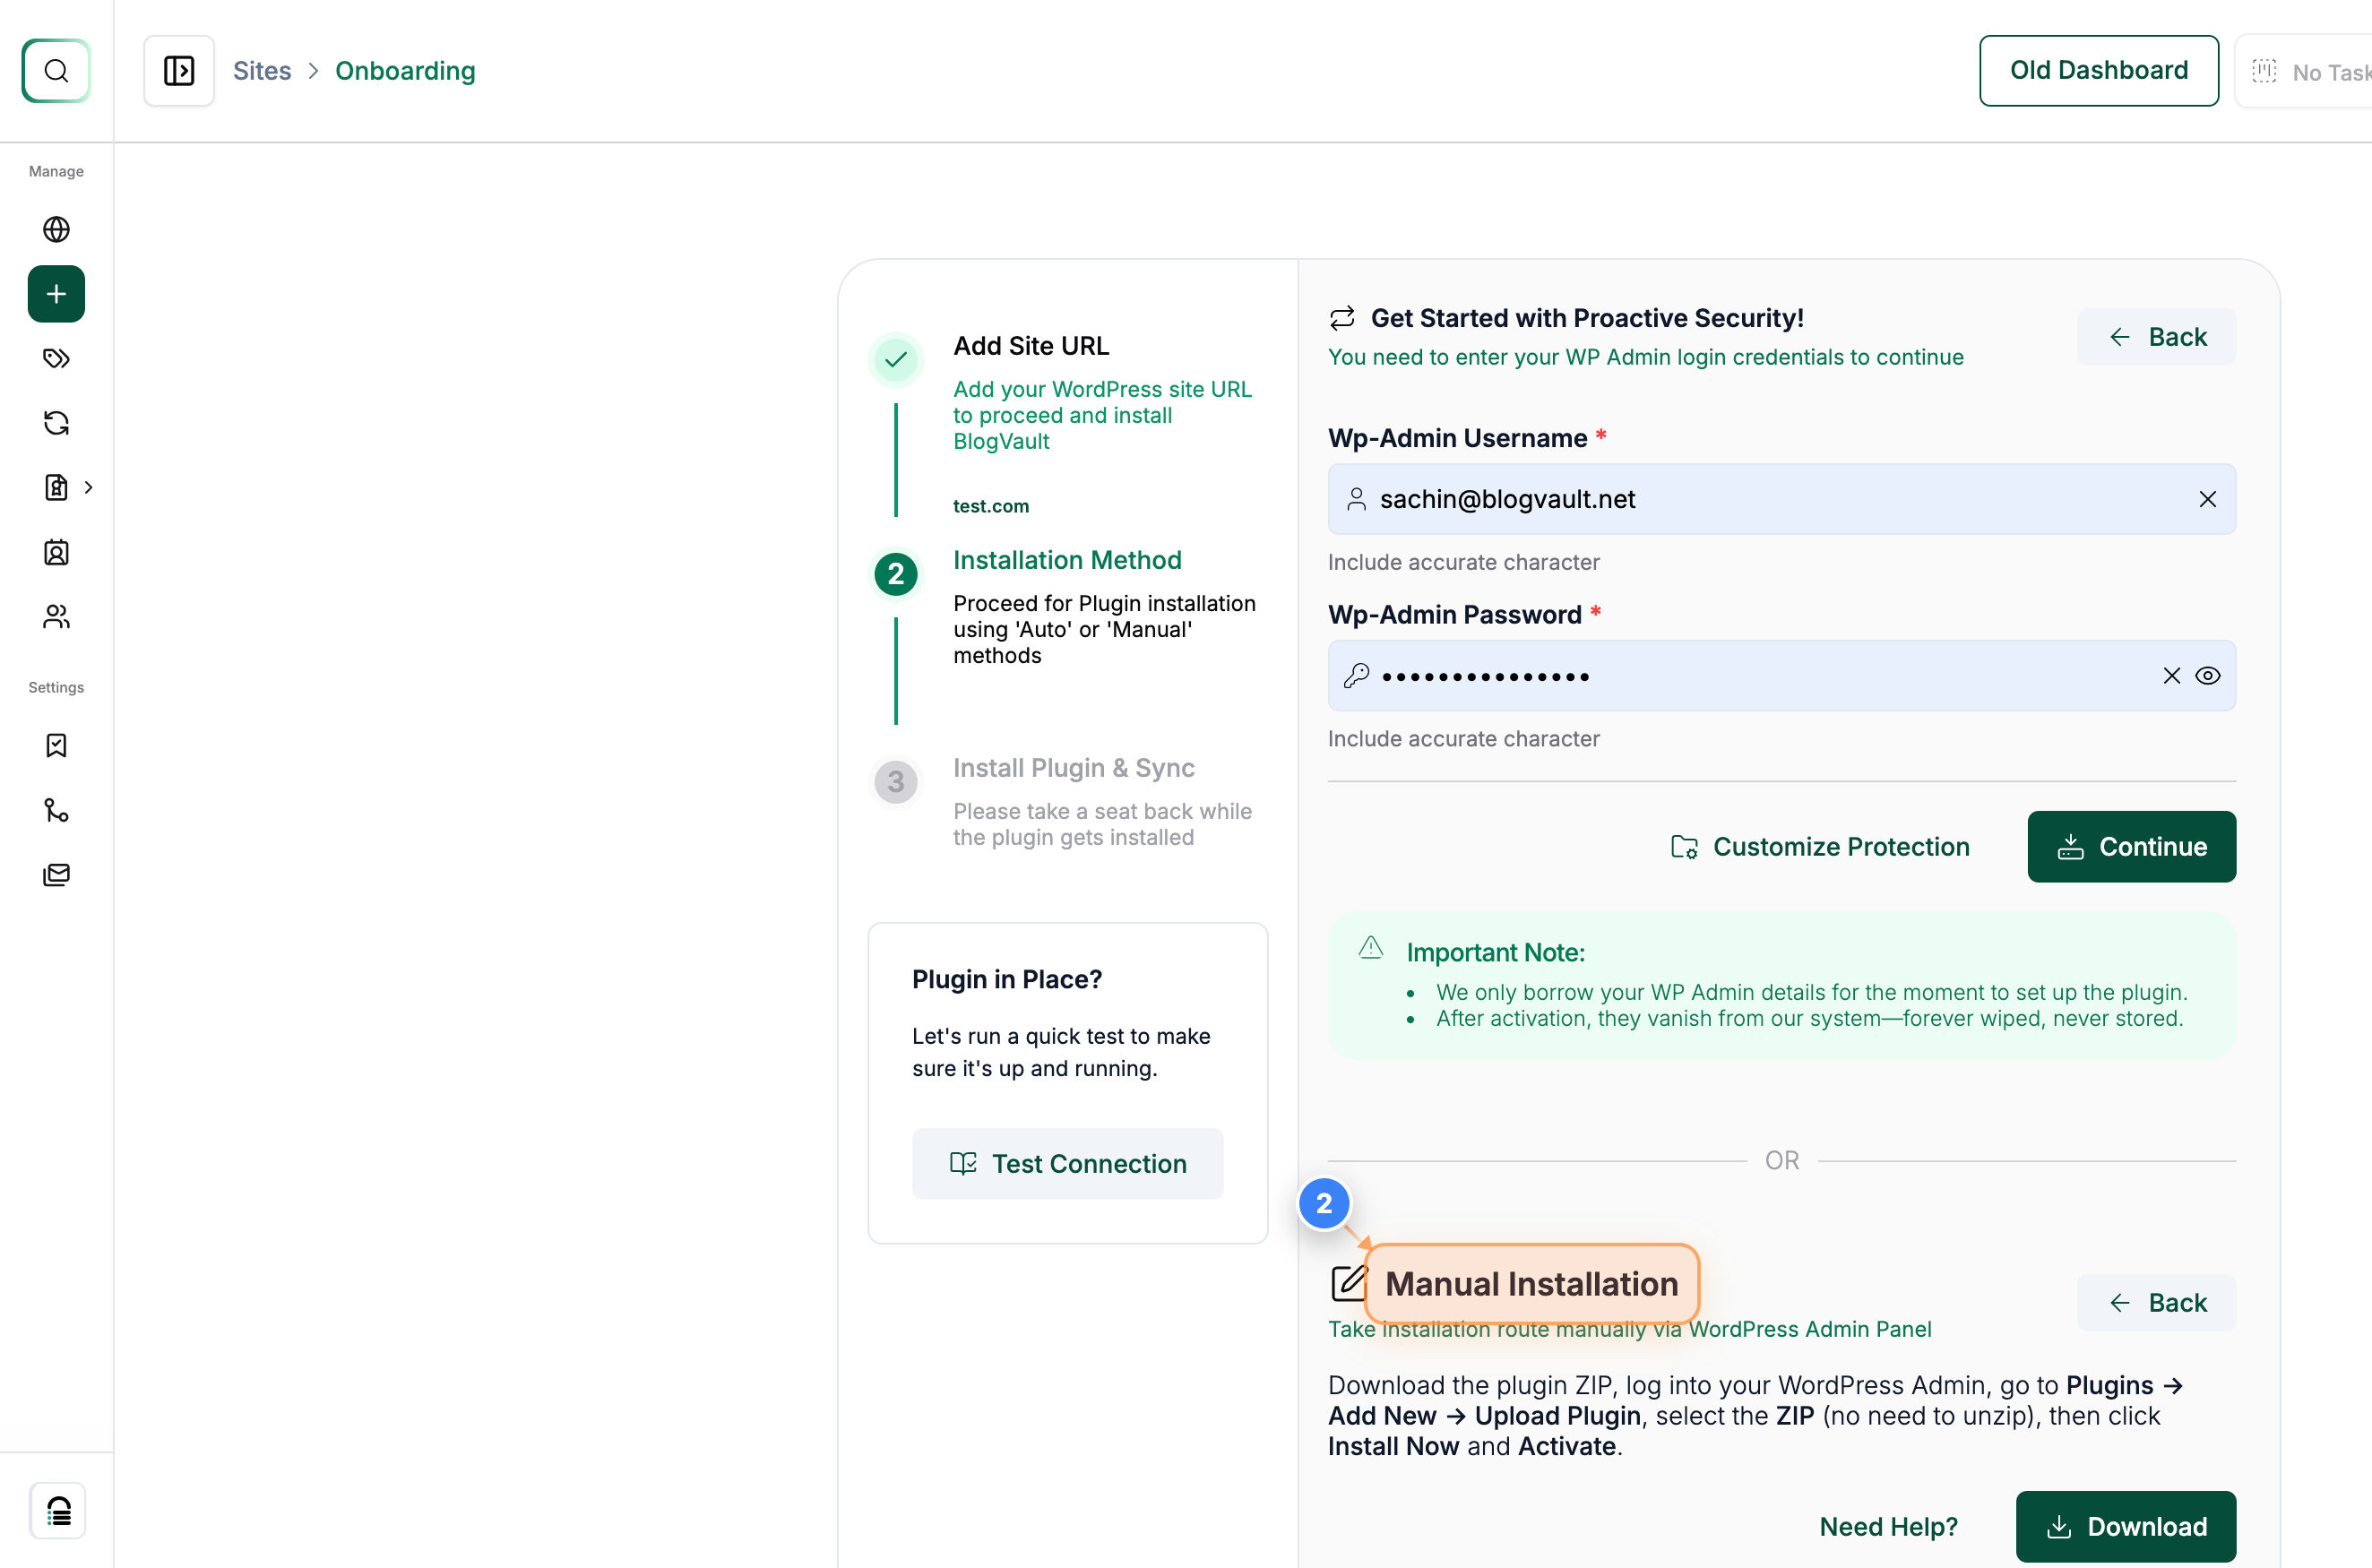Select the team members icon in sidebar

click(56, 616)
